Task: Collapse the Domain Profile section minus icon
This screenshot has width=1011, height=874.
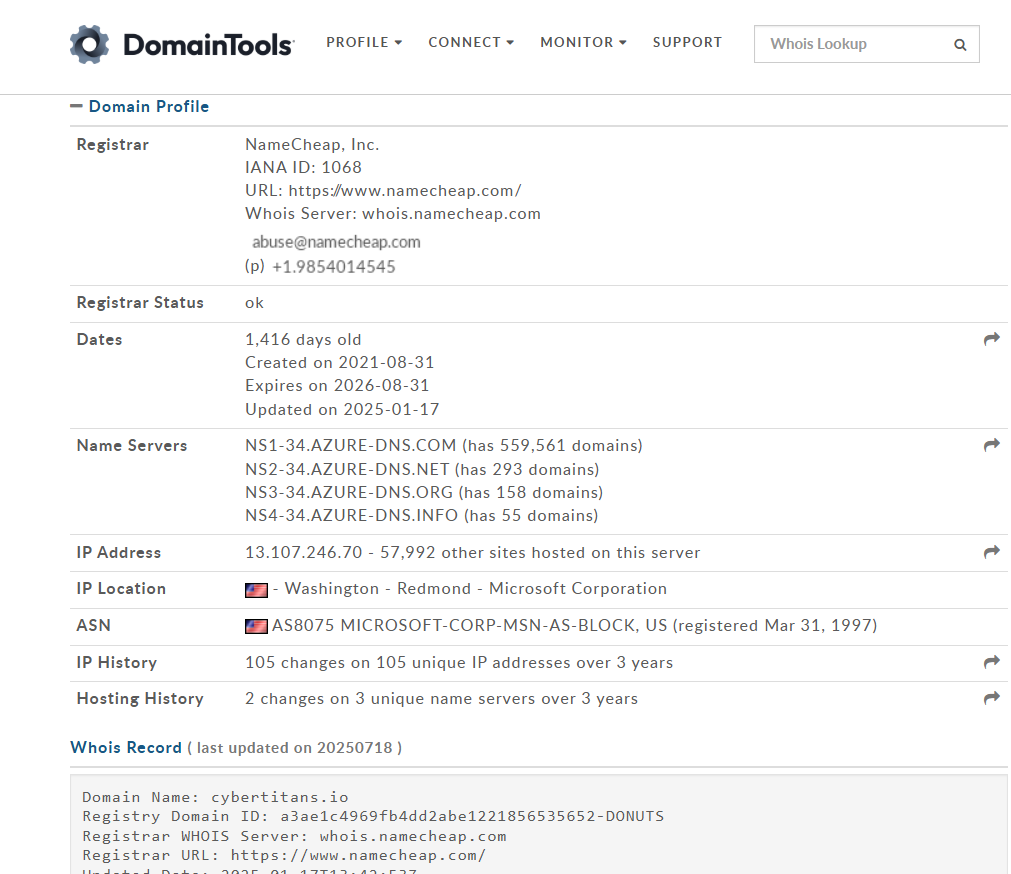Action: (76, 106)
